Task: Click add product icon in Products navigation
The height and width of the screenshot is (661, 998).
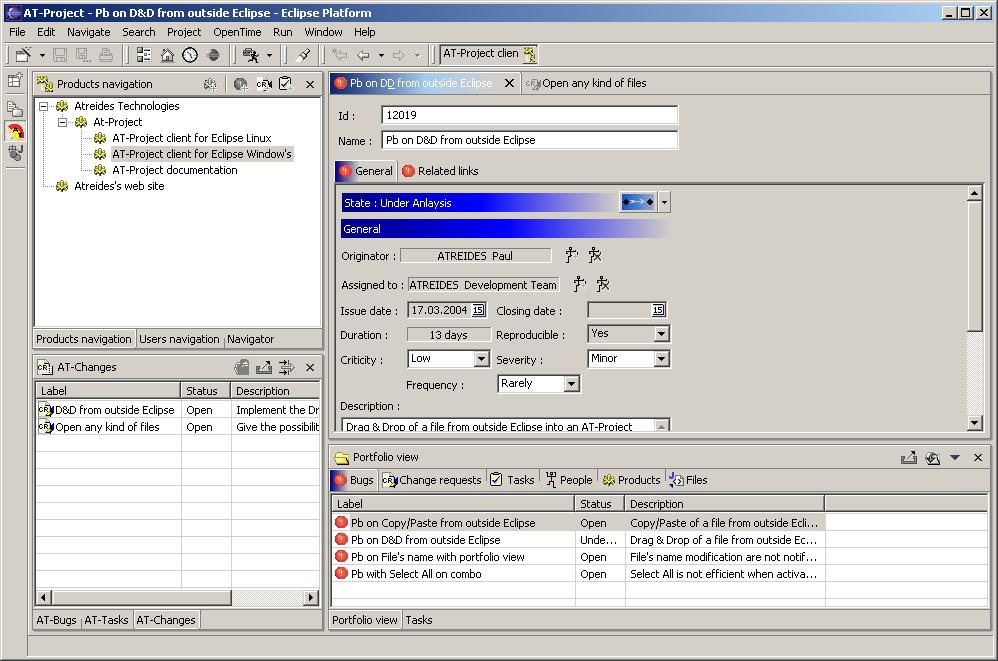Action: 210,84
